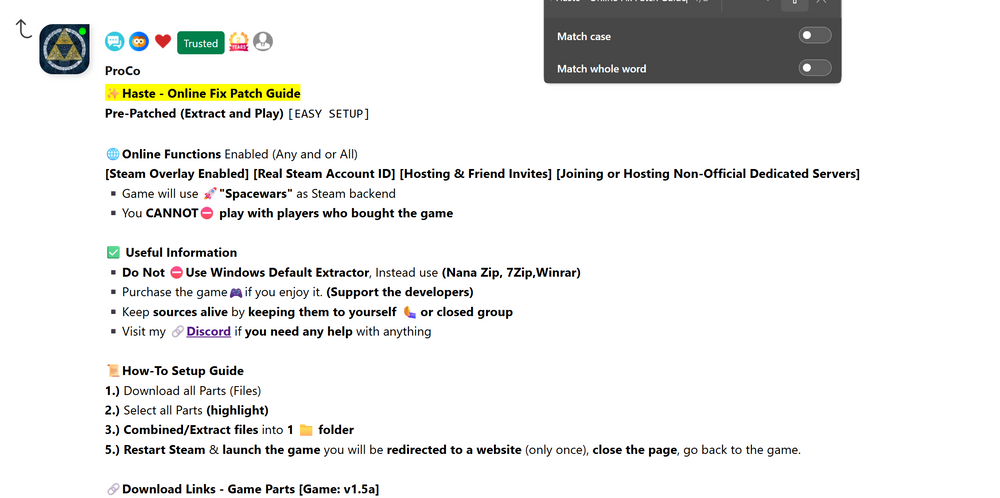1000x498 pixels.
Task: Click the gesture emoji before or closed group
Action: [x=410, y=312]
